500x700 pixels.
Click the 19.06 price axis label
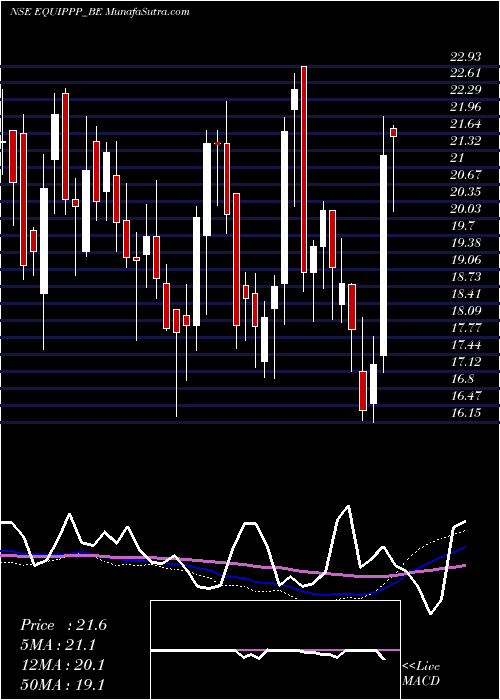click(x=466, y=260)
